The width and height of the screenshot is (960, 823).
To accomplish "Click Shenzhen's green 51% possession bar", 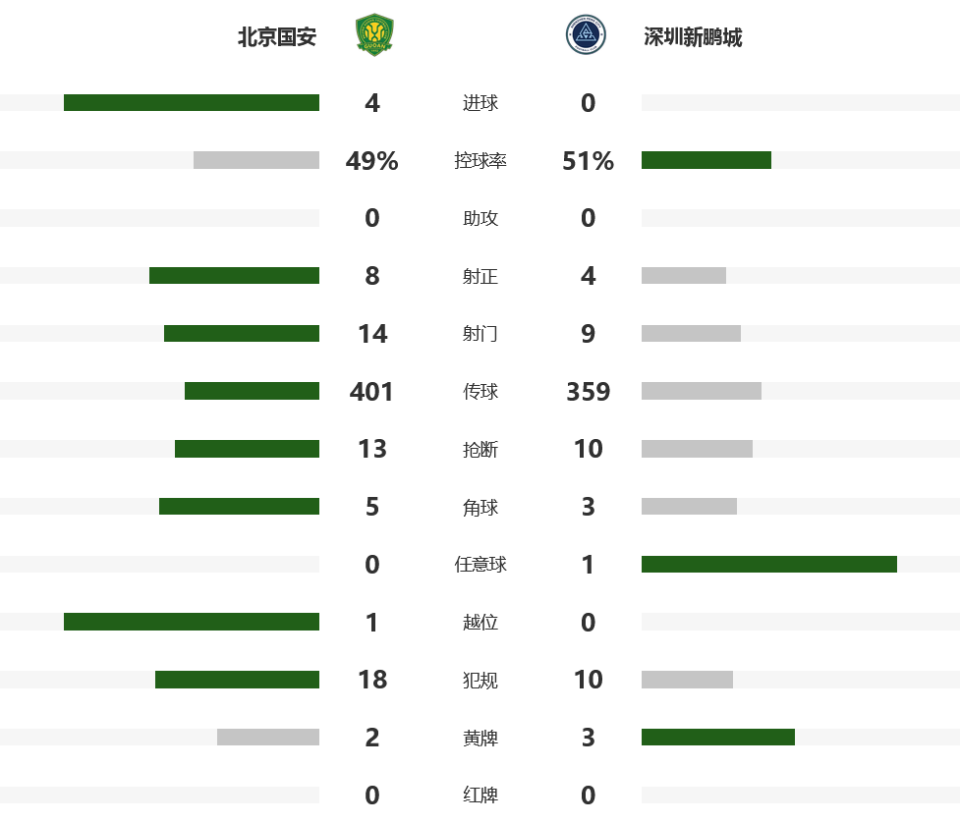I will click(x=707, y=160).
